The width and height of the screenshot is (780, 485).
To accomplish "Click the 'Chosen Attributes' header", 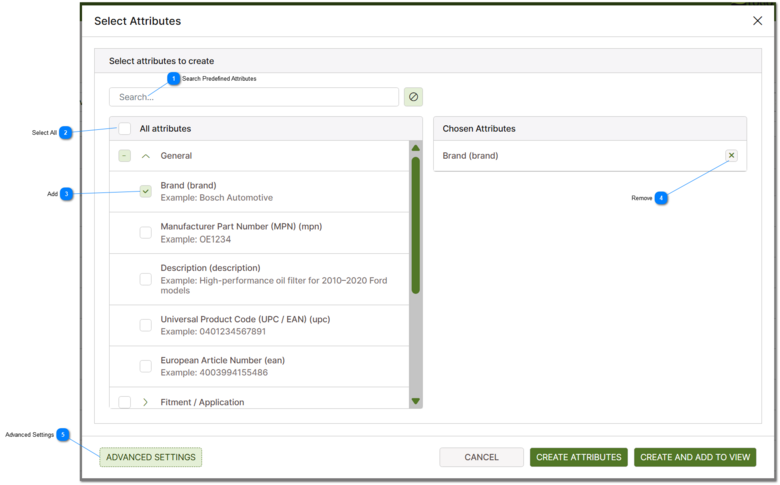I will [479, 129].
